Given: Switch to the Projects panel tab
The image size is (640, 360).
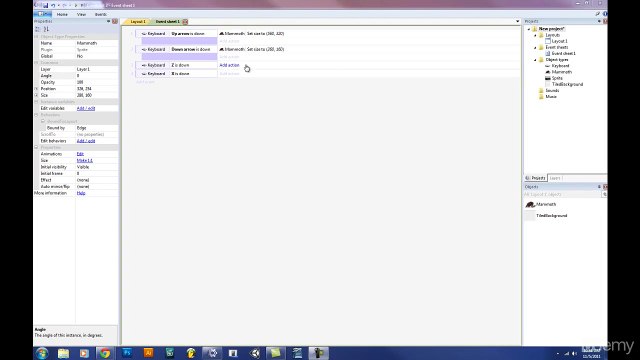Looking at the screenshot, I should (x=536, y=178).
